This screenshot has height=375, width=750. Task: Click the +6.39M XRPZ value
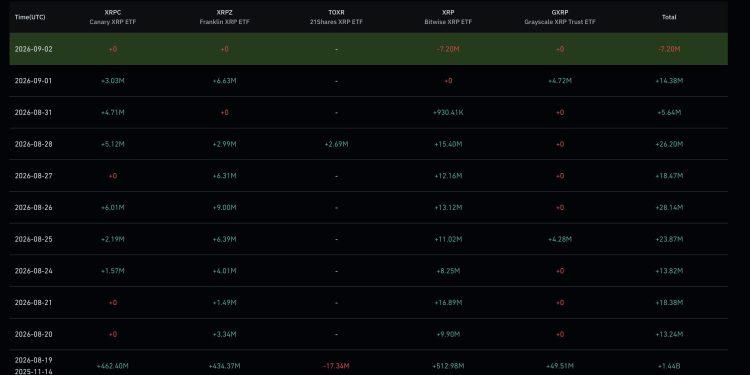(224, 239)
